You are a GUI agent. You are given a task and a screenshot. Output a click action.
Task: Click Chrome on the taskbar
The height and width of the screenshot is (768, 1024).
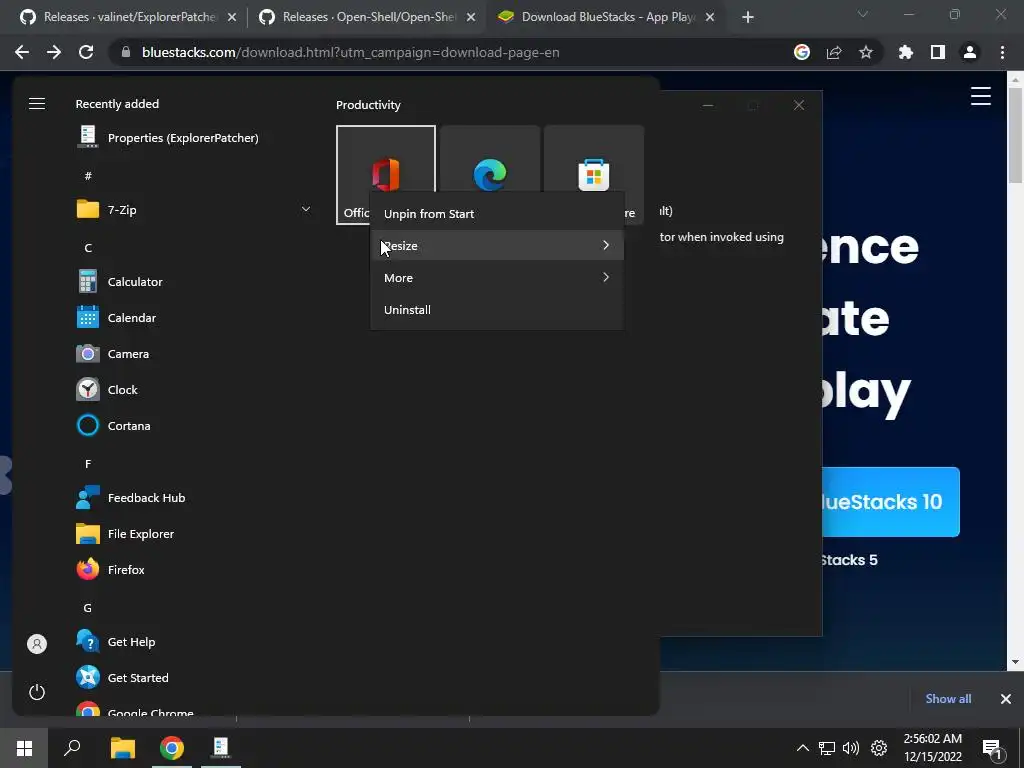tap(172, 748)
